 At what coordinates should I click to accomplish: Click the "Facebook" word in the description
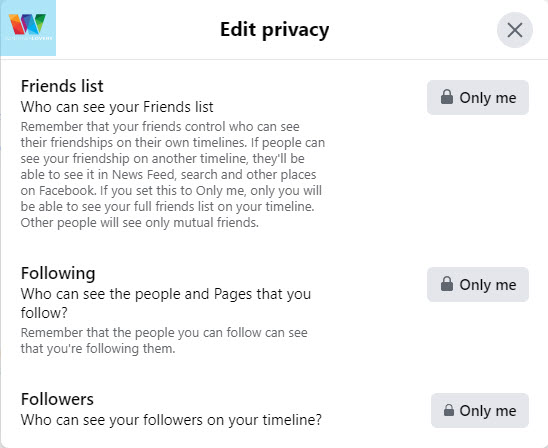click(67, 190)
